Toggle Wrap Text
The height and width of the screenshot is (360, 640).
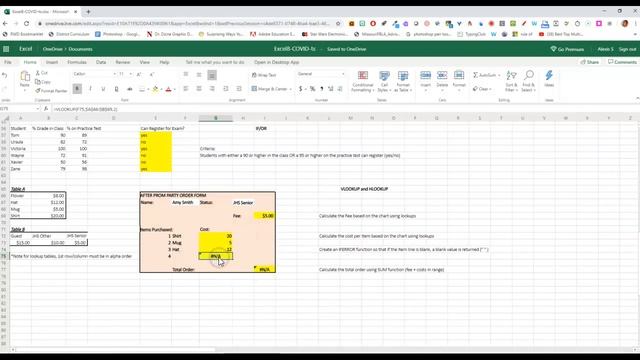264,75
